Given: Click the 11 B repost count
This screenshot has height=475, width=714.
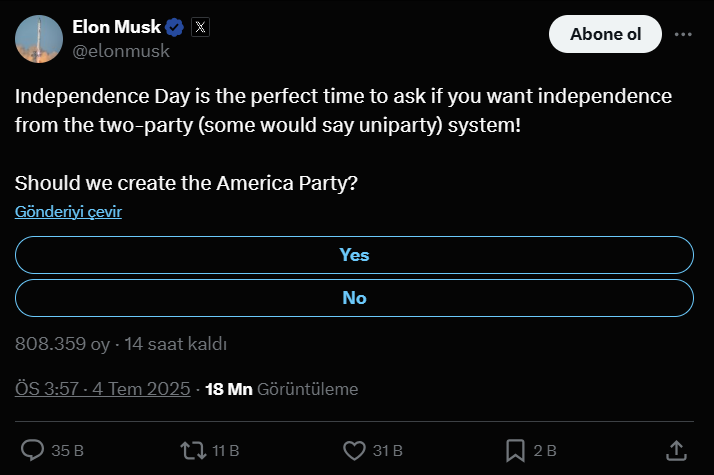Looking at the screenshot, I should 225,450.
